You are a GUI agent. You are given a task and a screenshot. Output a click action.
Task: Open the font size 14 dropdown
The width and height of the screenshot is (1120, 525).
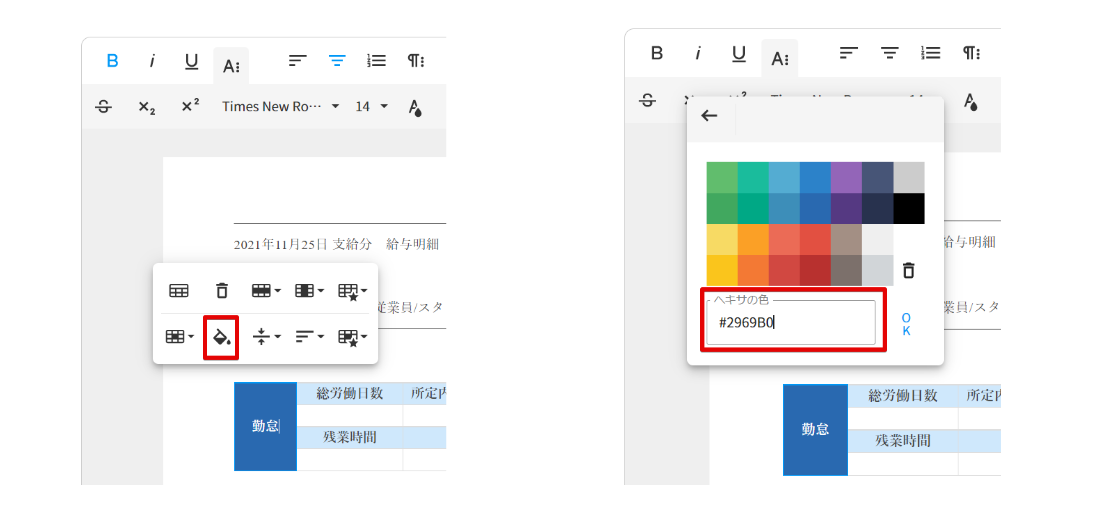[371, 107]
